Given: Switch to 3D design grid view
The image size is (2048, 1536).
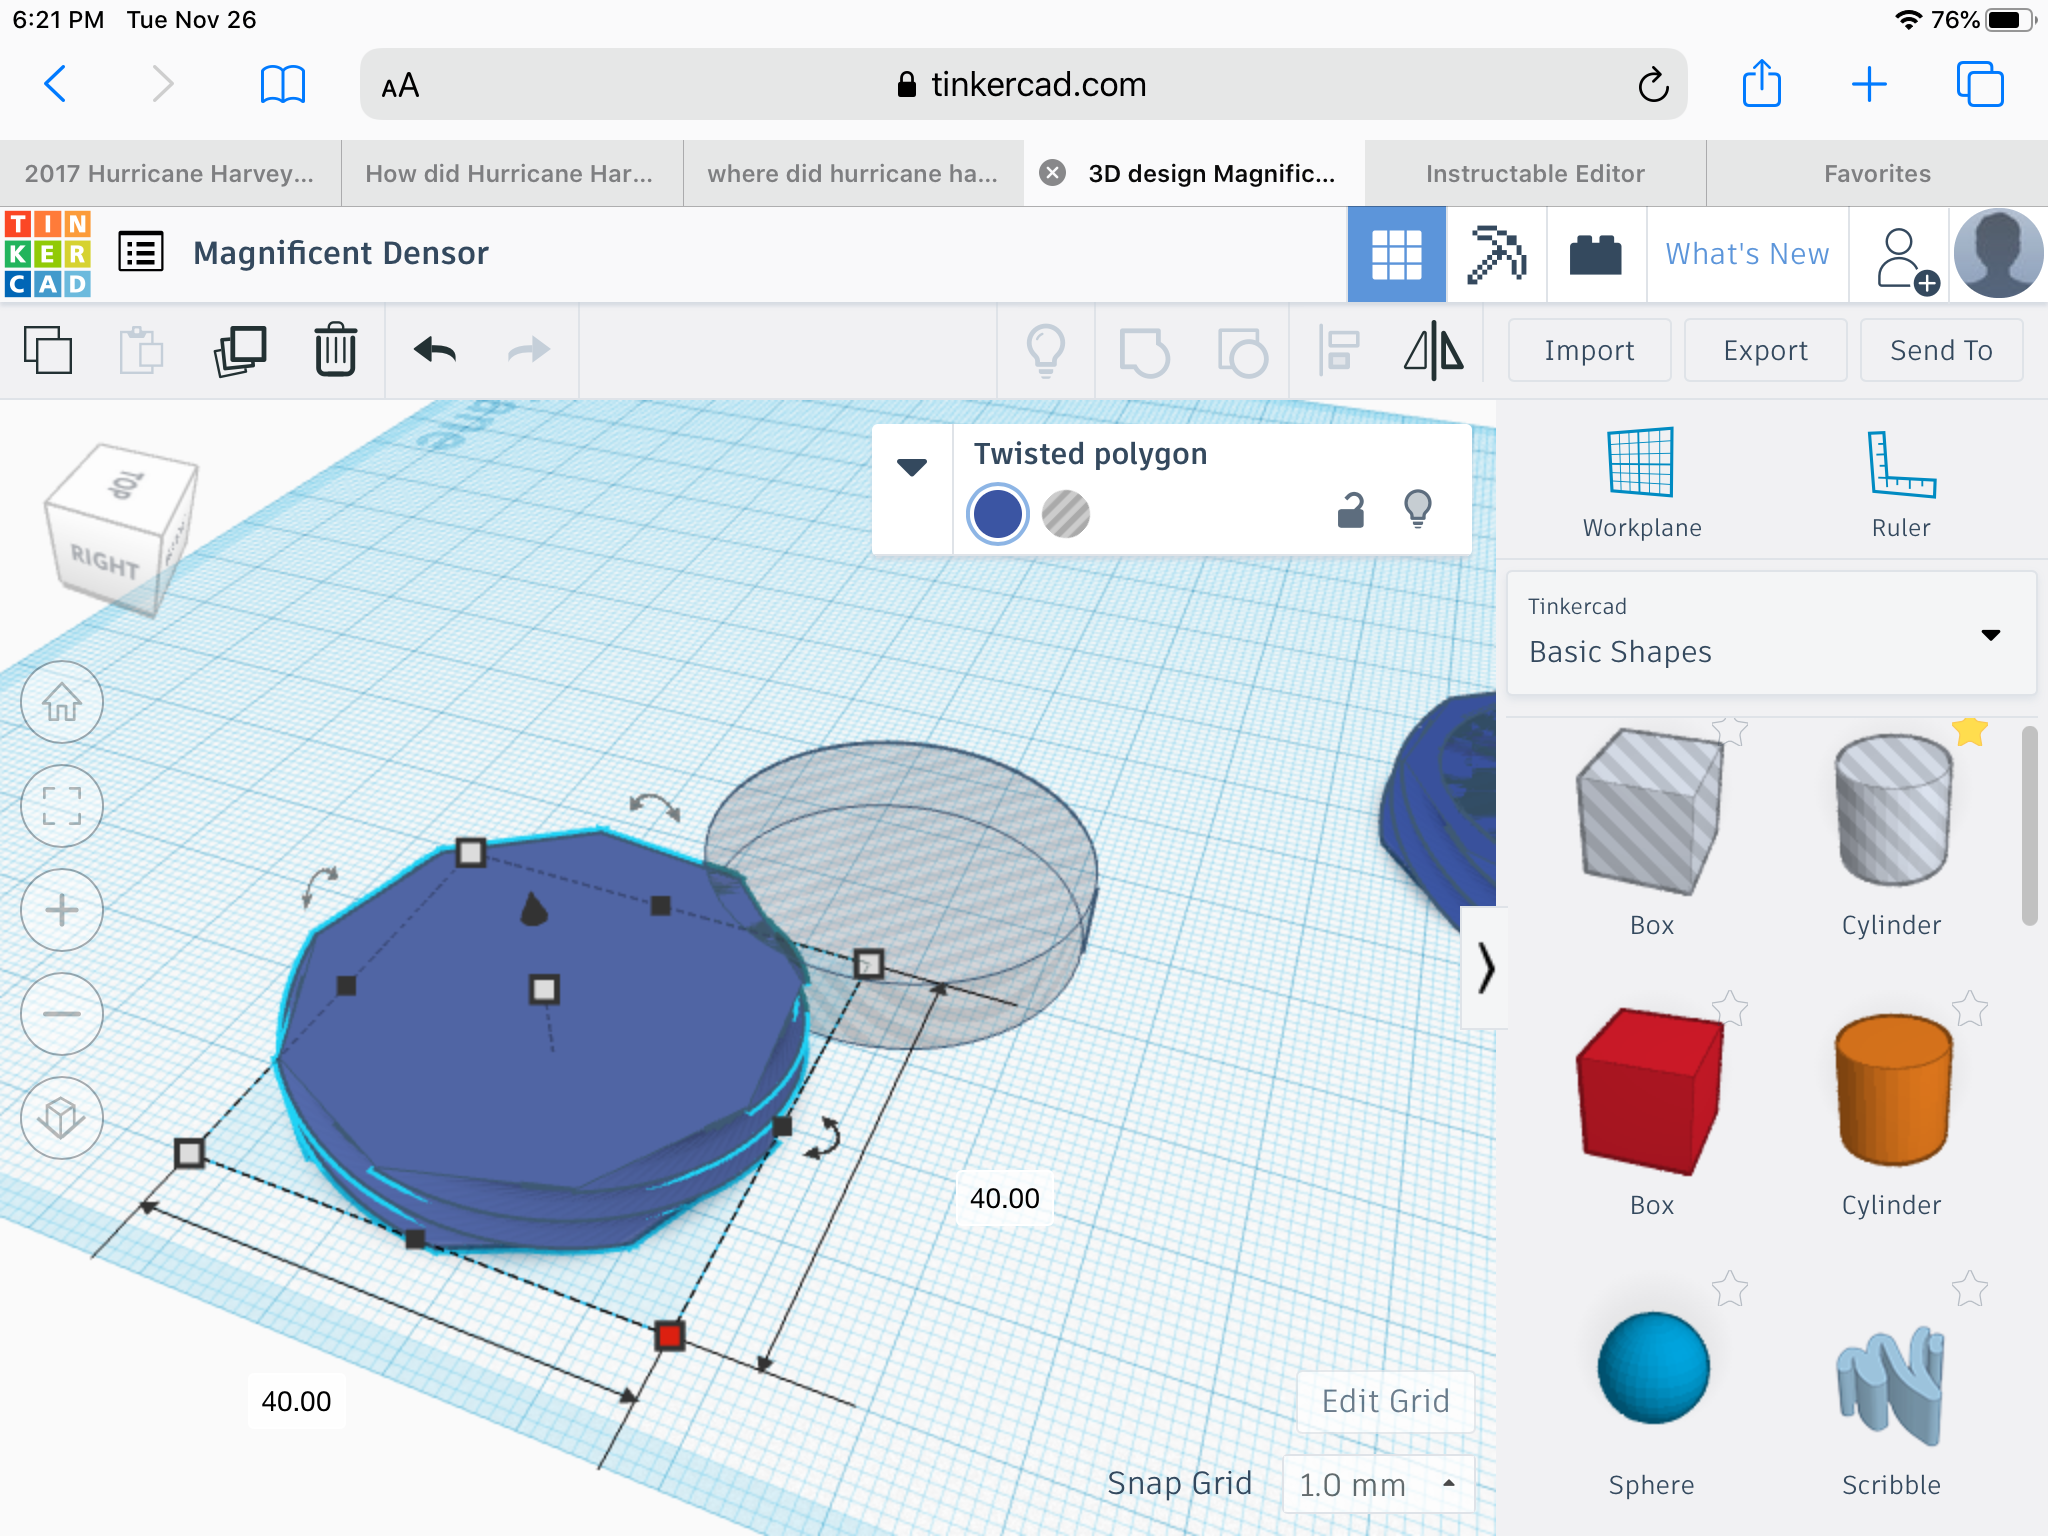Looking at the screenshot, I should click(x=1396, y=254).
